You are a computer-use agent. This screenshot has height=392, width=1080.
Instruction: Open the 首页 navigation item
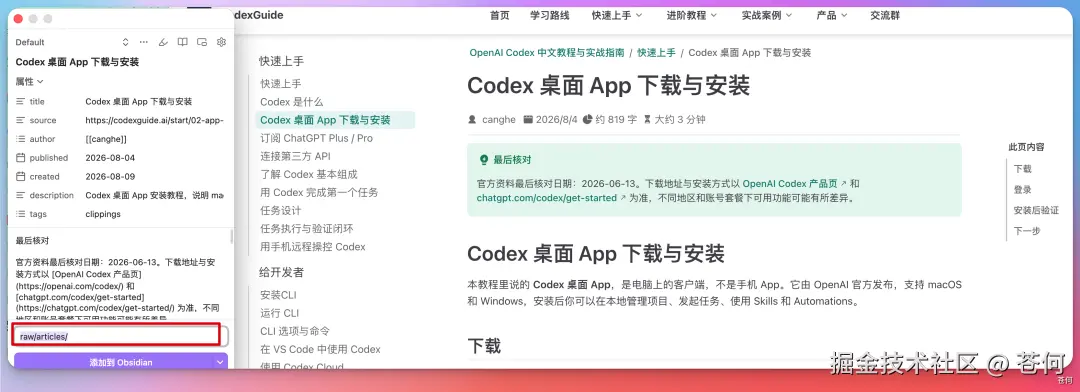tap(499, 16)
